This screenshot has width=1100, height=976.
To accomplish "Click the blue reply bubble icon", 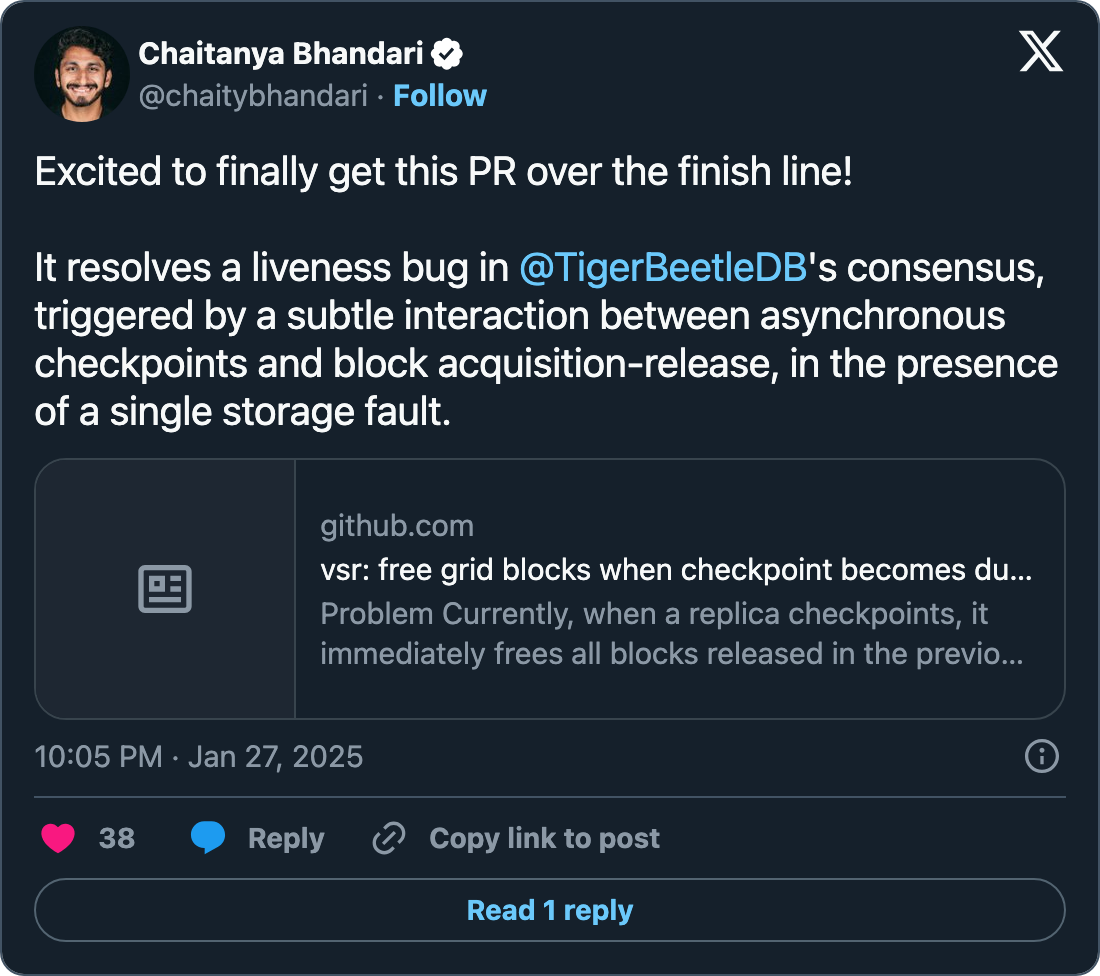I will 208,838.
